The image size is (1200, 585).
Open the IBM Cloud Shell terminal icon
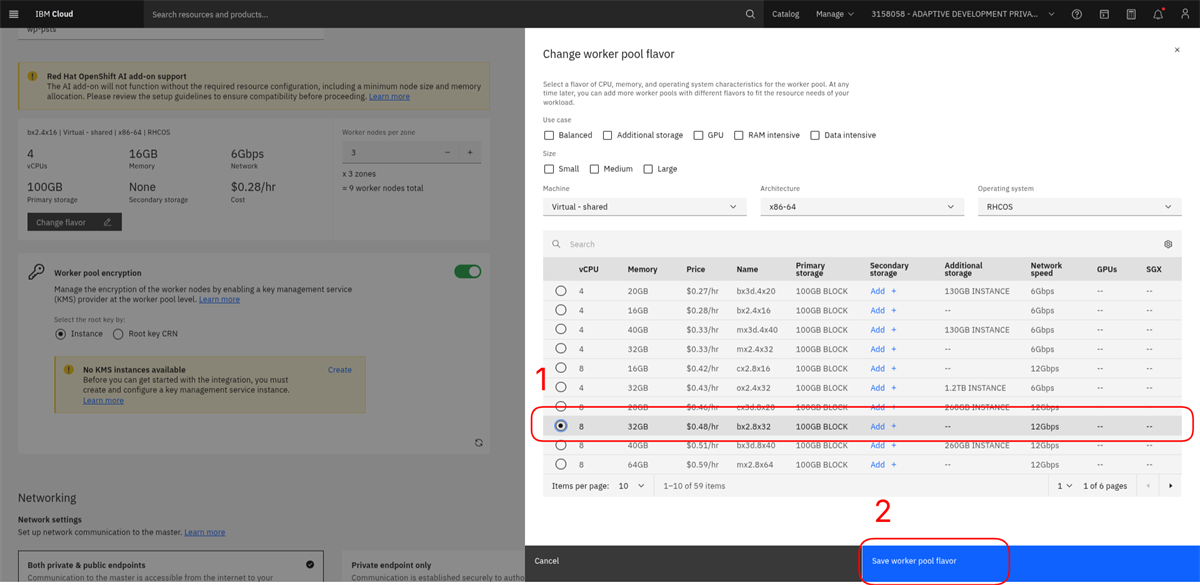coord(1104,14)
